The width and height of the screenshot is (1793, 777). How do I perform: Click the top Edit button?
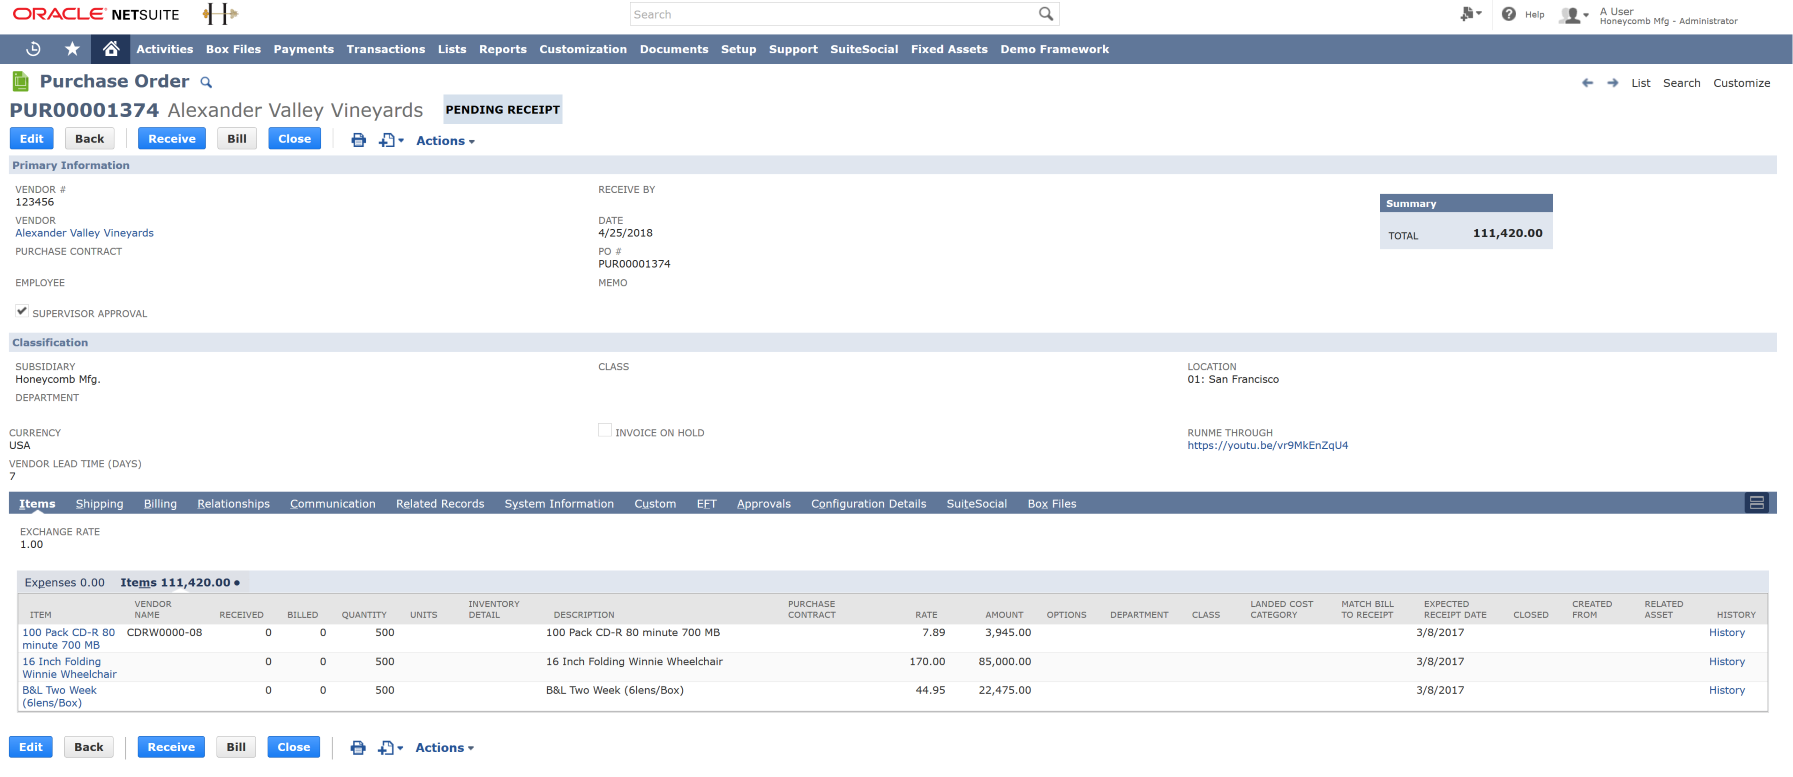tap(32, 139)
